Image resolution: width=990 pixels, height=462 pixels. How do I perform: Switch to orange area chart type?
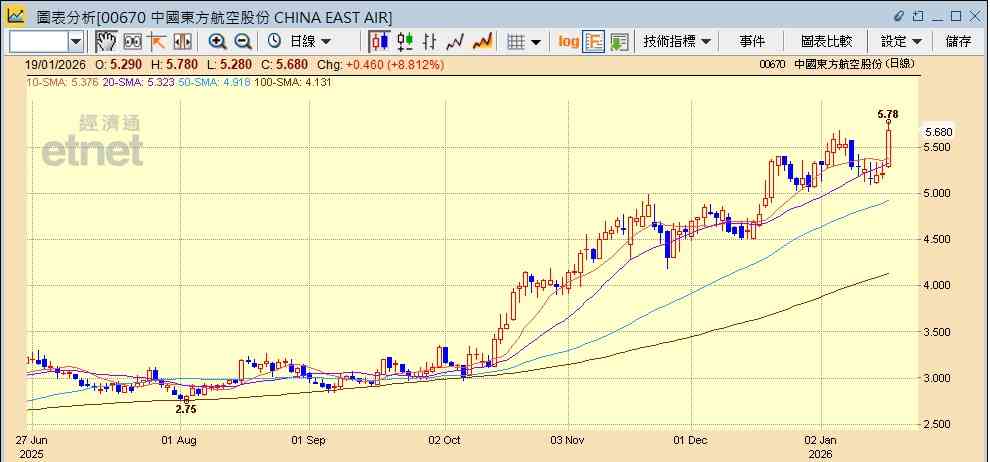click(x=482, y=42)
